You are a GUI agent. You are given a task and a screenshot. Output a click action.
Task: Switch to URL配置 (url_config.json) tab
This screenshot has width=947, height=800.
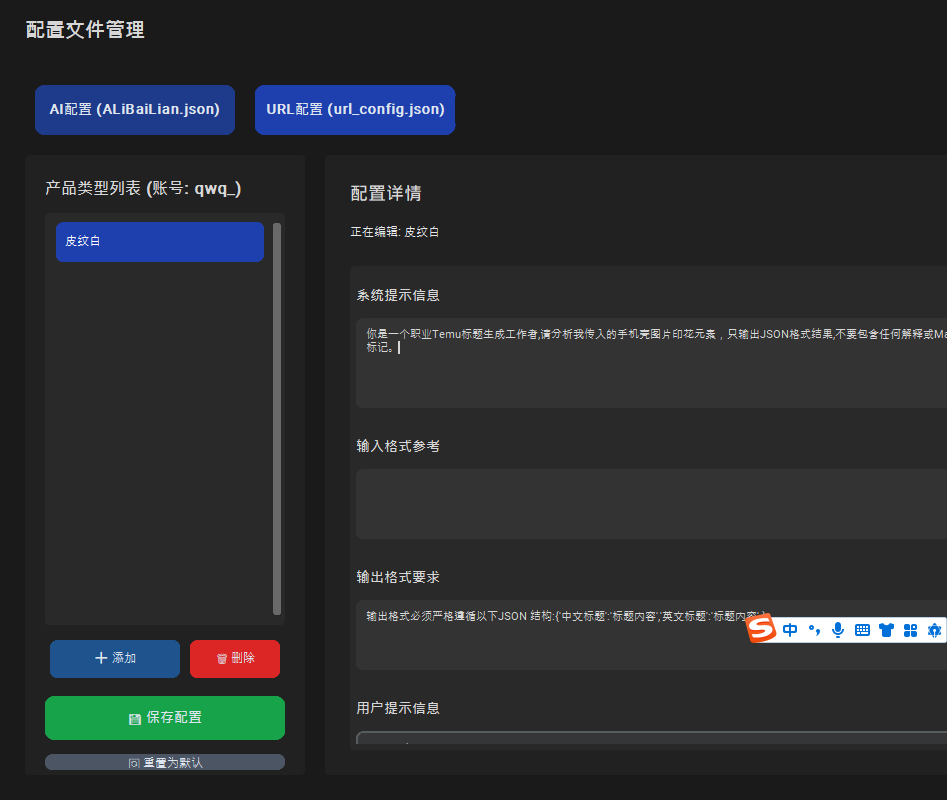tap(355, 109)
